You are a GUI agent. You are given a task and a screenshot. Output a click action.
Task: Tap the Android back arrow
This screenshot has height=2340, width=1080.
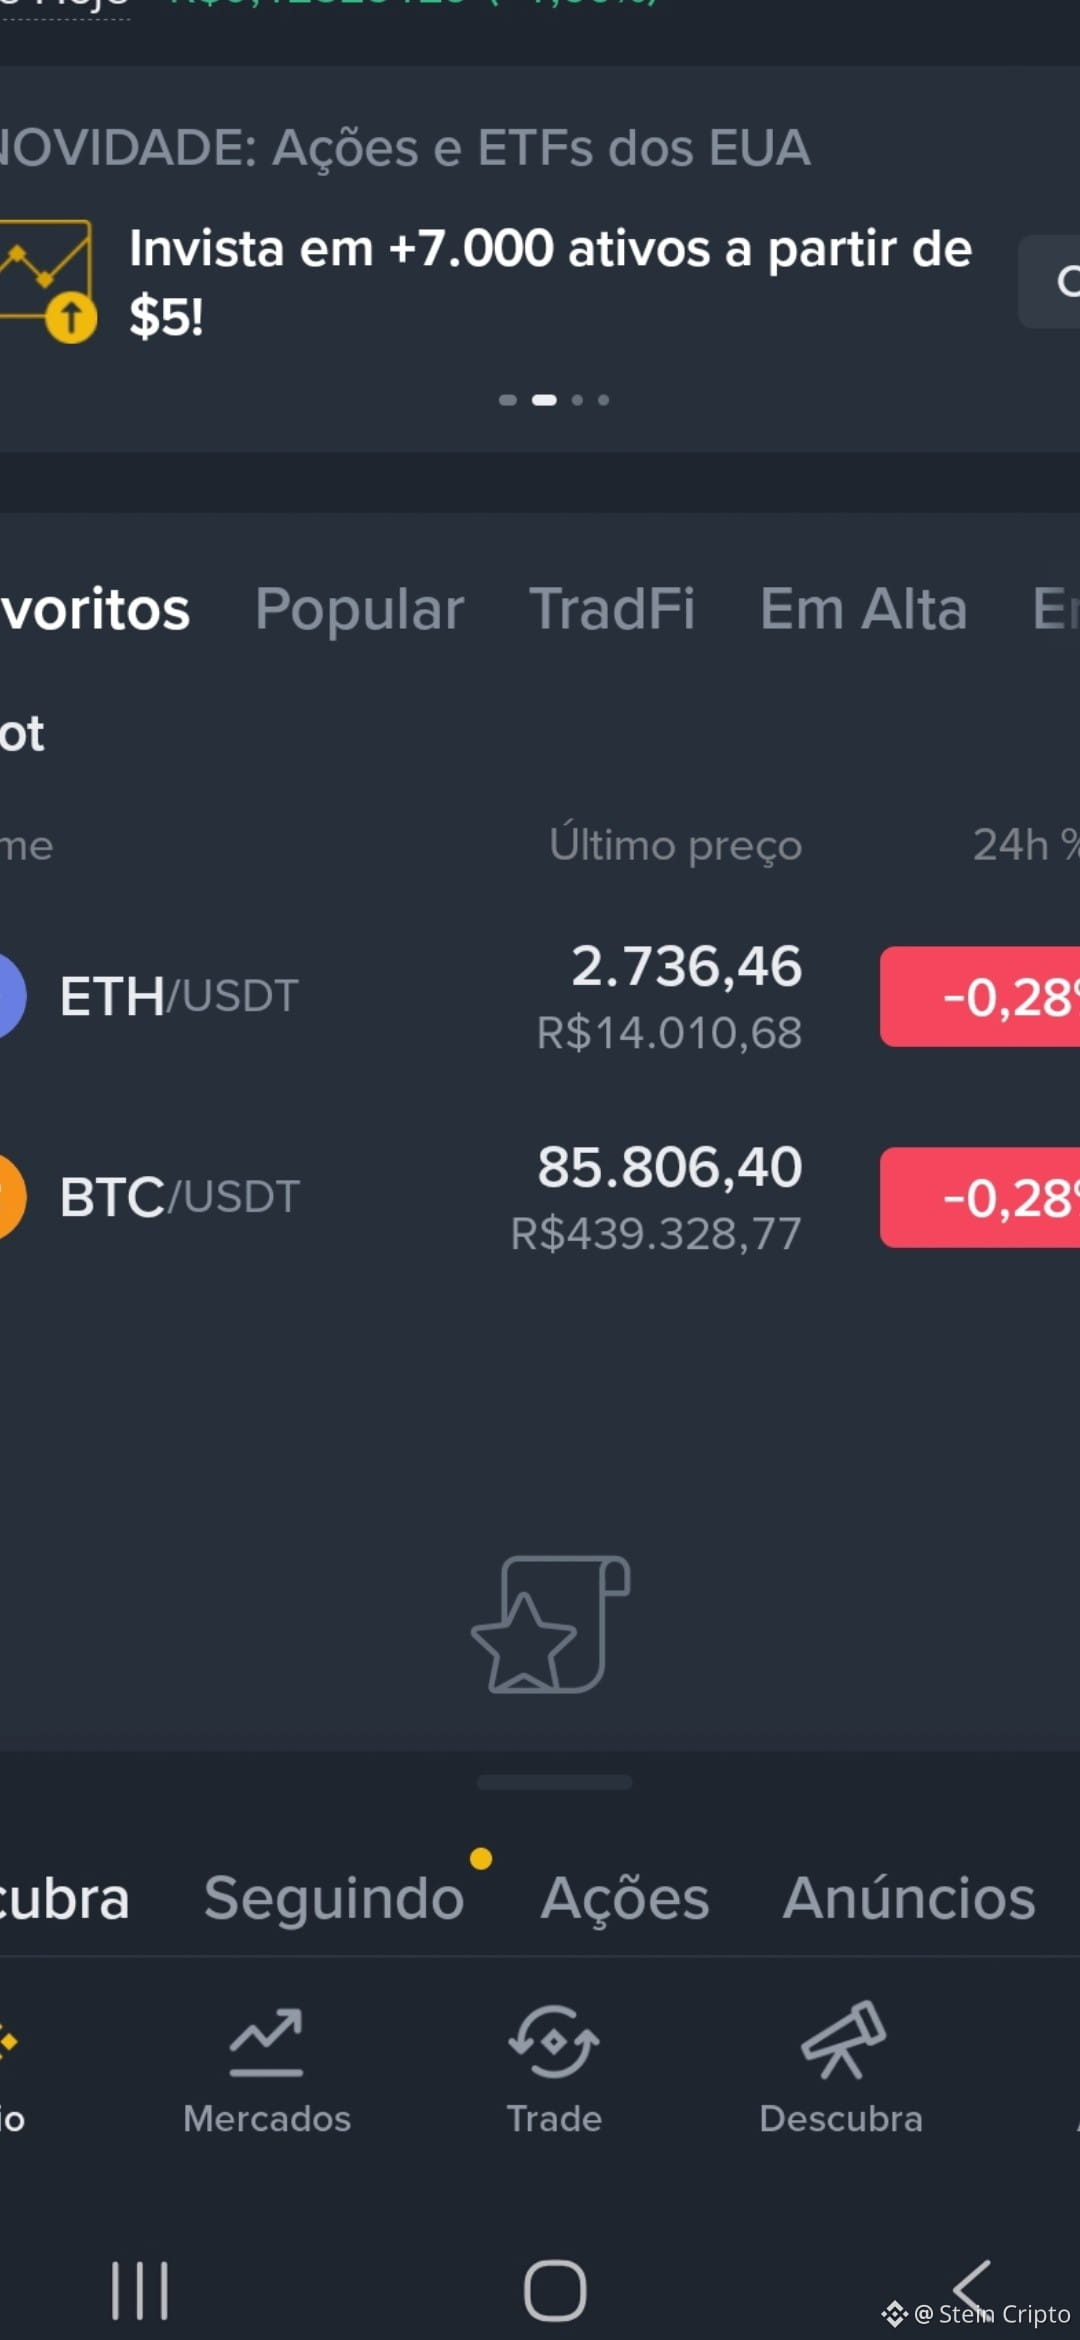[972, 2288]
